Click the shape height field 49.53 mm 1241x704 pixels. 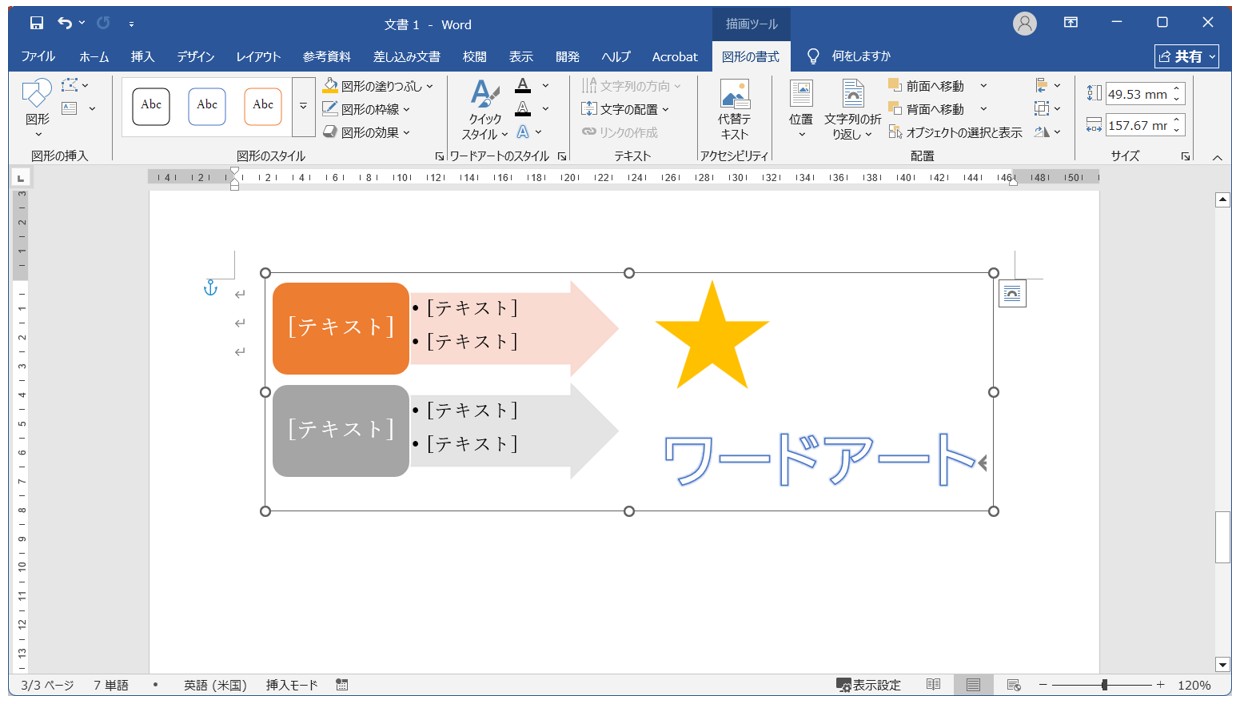pyautogui.click(x=1145, y=94)
